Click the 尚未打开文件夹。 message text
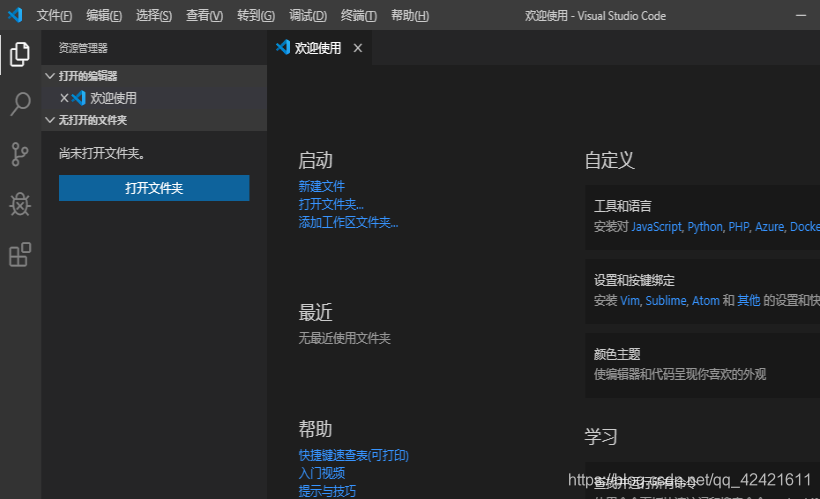820x499 pixels. click(102, 153)
